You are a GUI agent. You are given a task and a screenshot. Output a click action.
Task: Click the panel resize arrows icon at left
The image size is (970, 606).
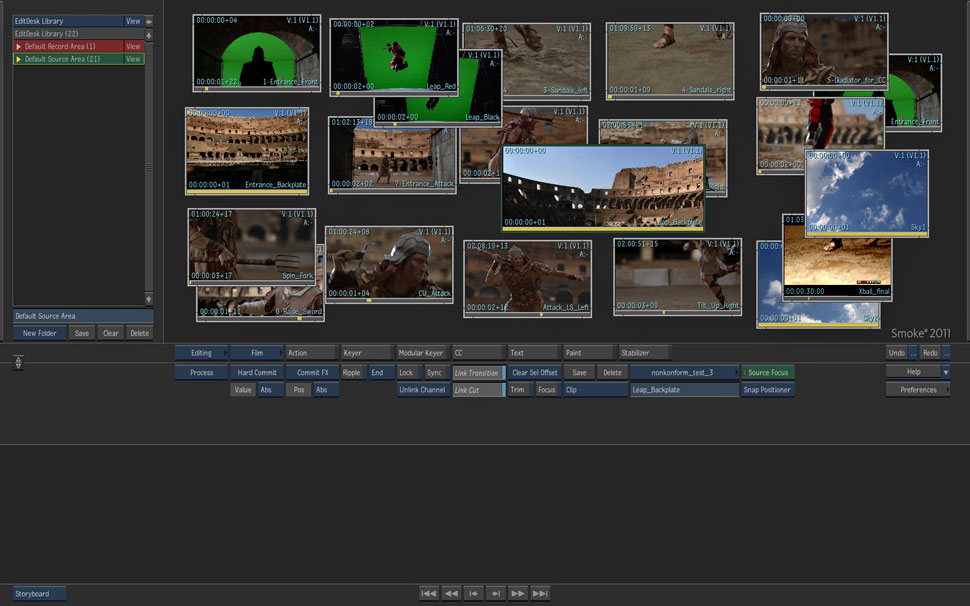tap(18, 362)
